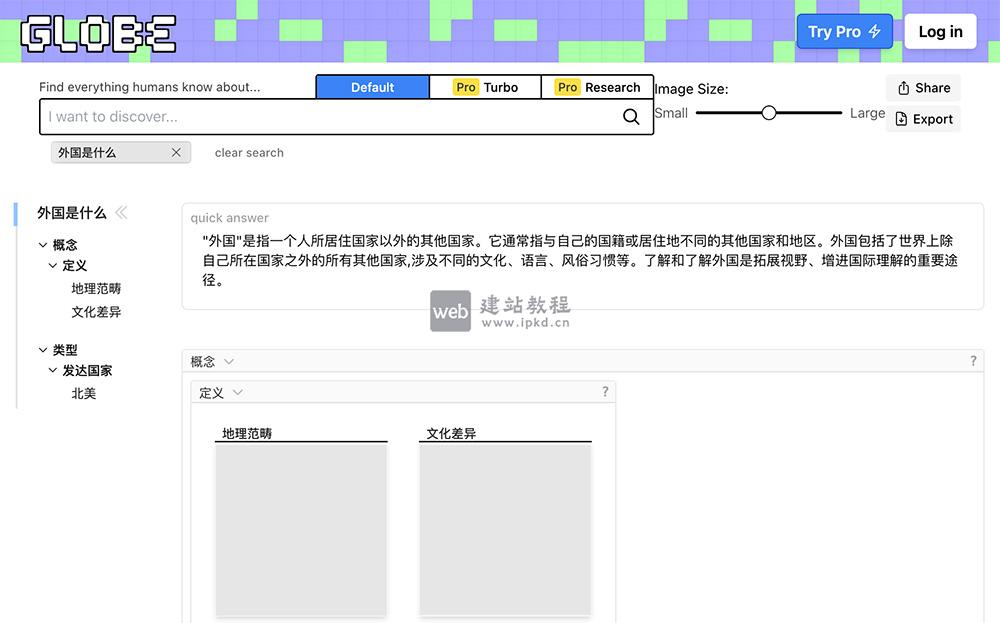The width and height of the screenshot is (1000, 623).
Task: Select the Default search mode
Action: [372, 87]
